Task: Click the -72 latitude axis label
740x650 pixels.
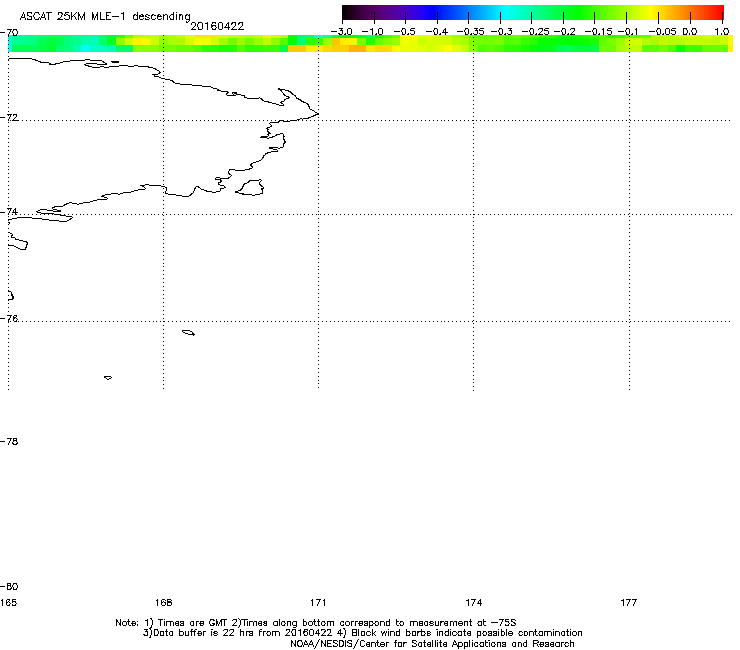Action: point(9,117)
